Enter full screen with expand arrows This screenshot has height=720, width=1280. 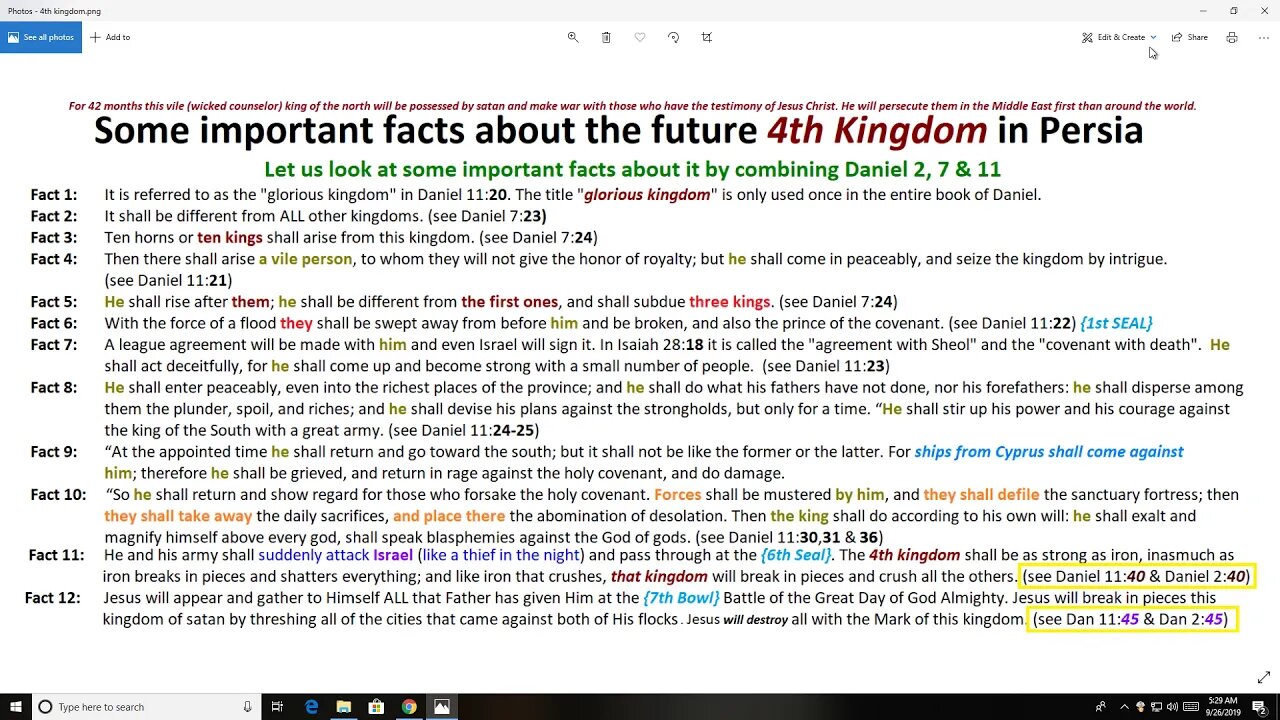coord(1265,677)
